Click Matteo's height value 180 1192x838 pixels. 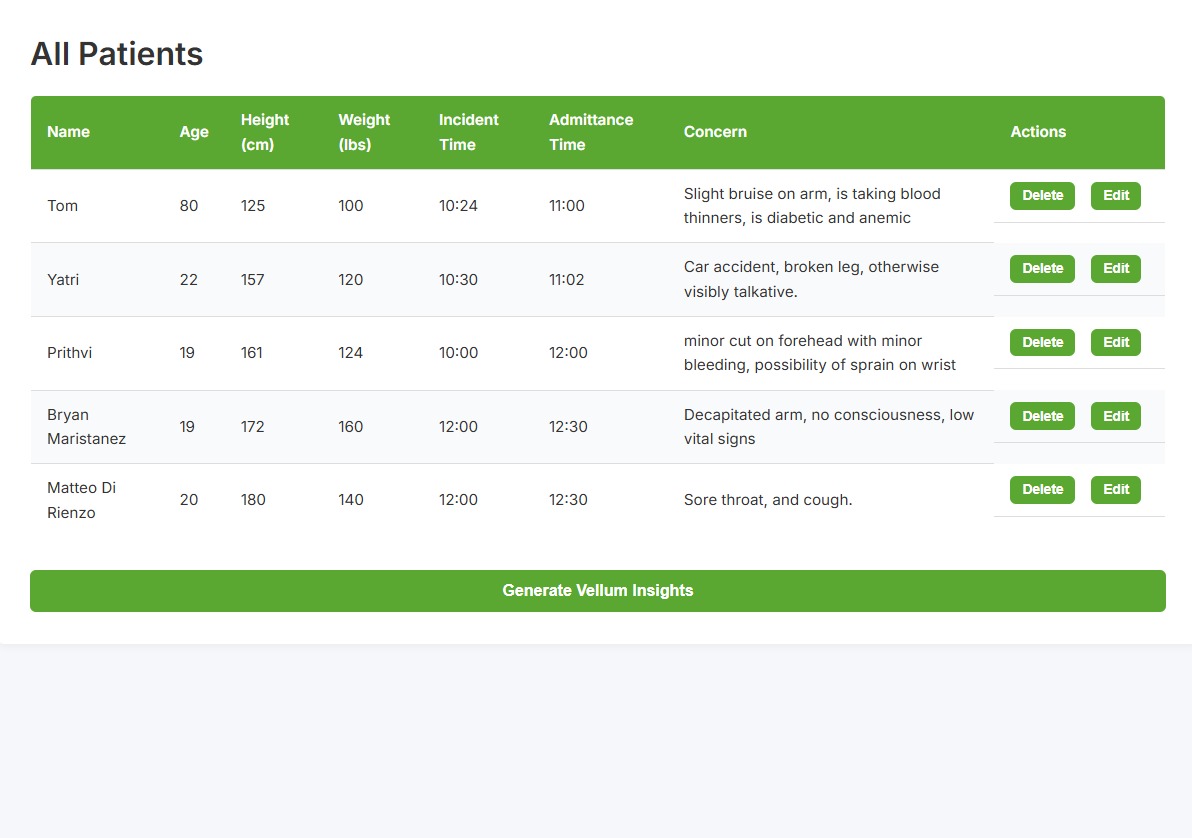(x=253, y=500)
